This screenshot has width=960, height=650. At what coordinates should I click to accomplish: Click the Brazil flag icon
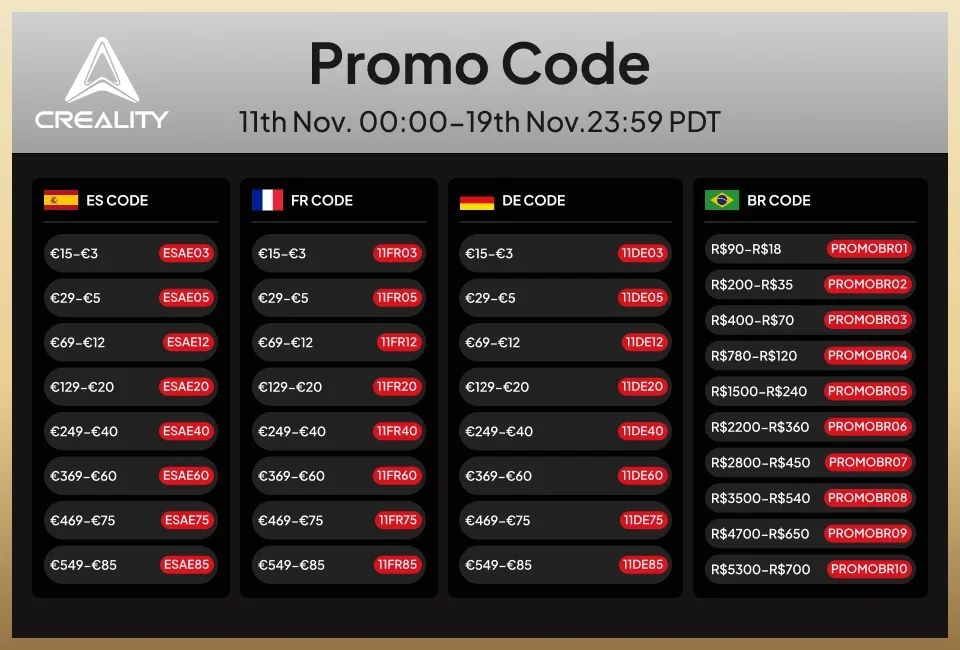coord(722,200)
